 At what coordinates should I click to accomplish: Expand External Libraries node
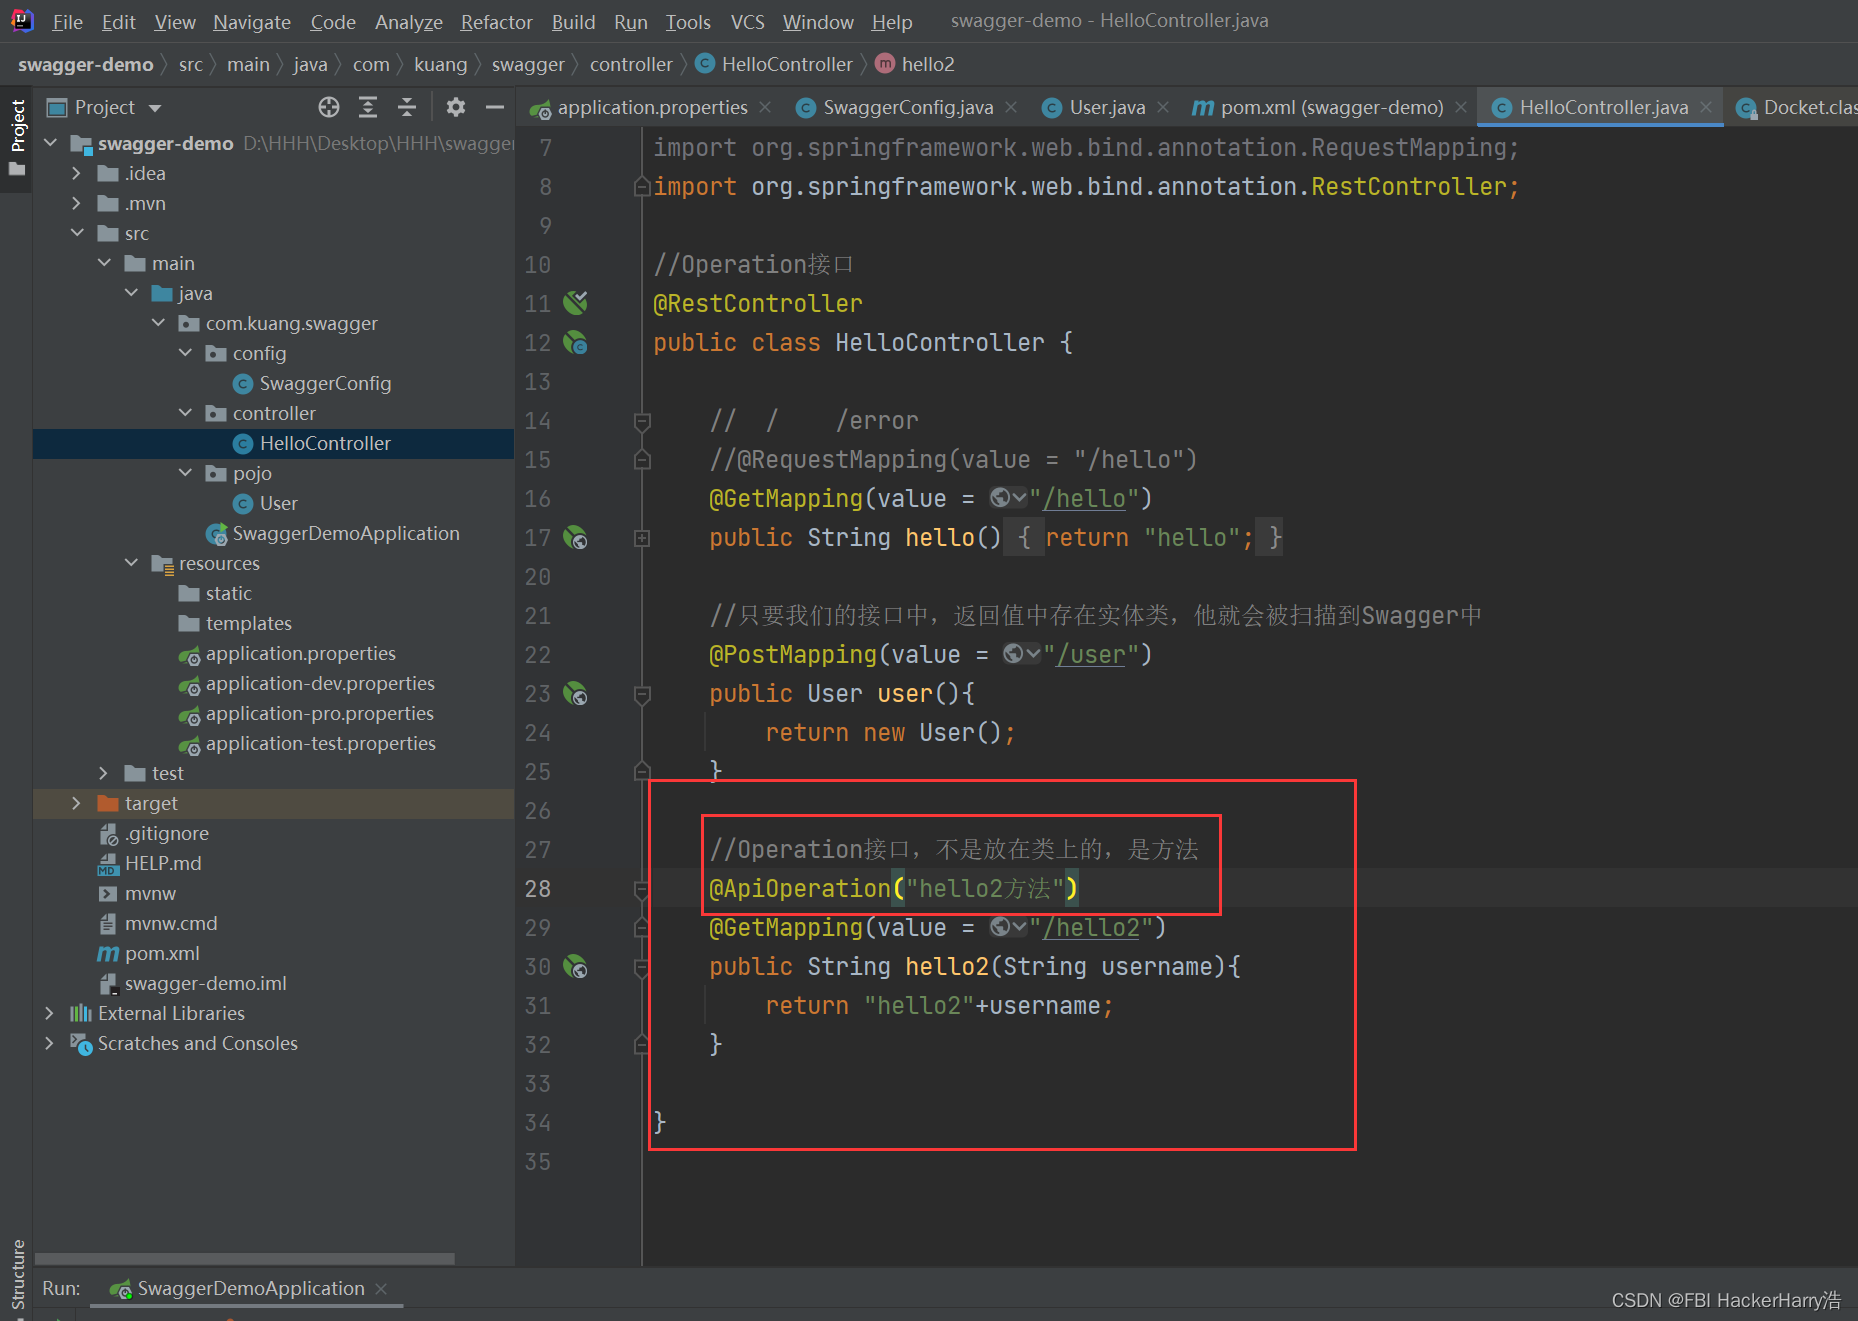coord(50,1014)
